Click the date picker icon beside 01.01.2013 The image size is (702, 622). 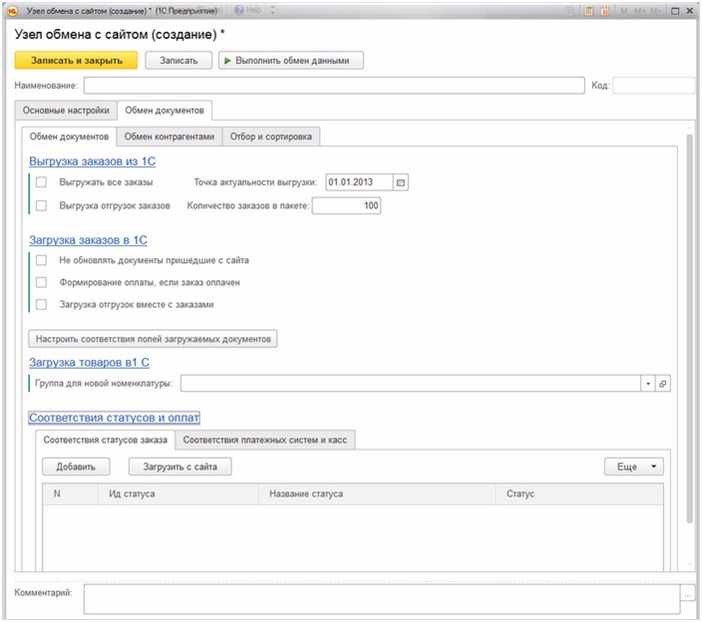pyautogui.click(x=401, y=183)
